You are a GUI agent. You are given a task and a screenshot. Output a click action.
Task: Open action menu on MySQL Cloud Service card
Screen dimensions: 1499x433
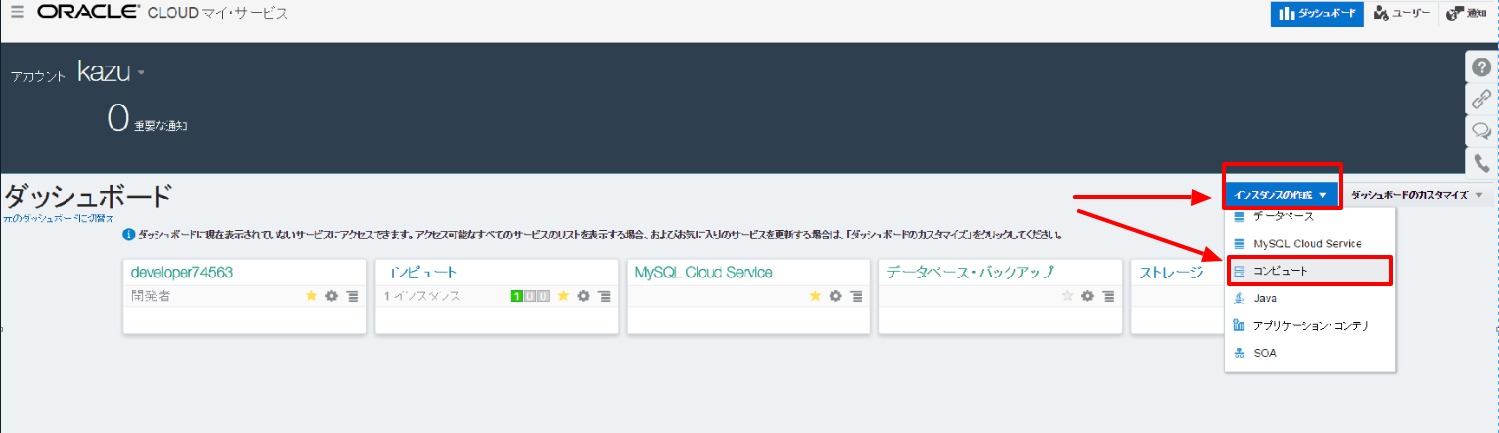click(857, 296)
